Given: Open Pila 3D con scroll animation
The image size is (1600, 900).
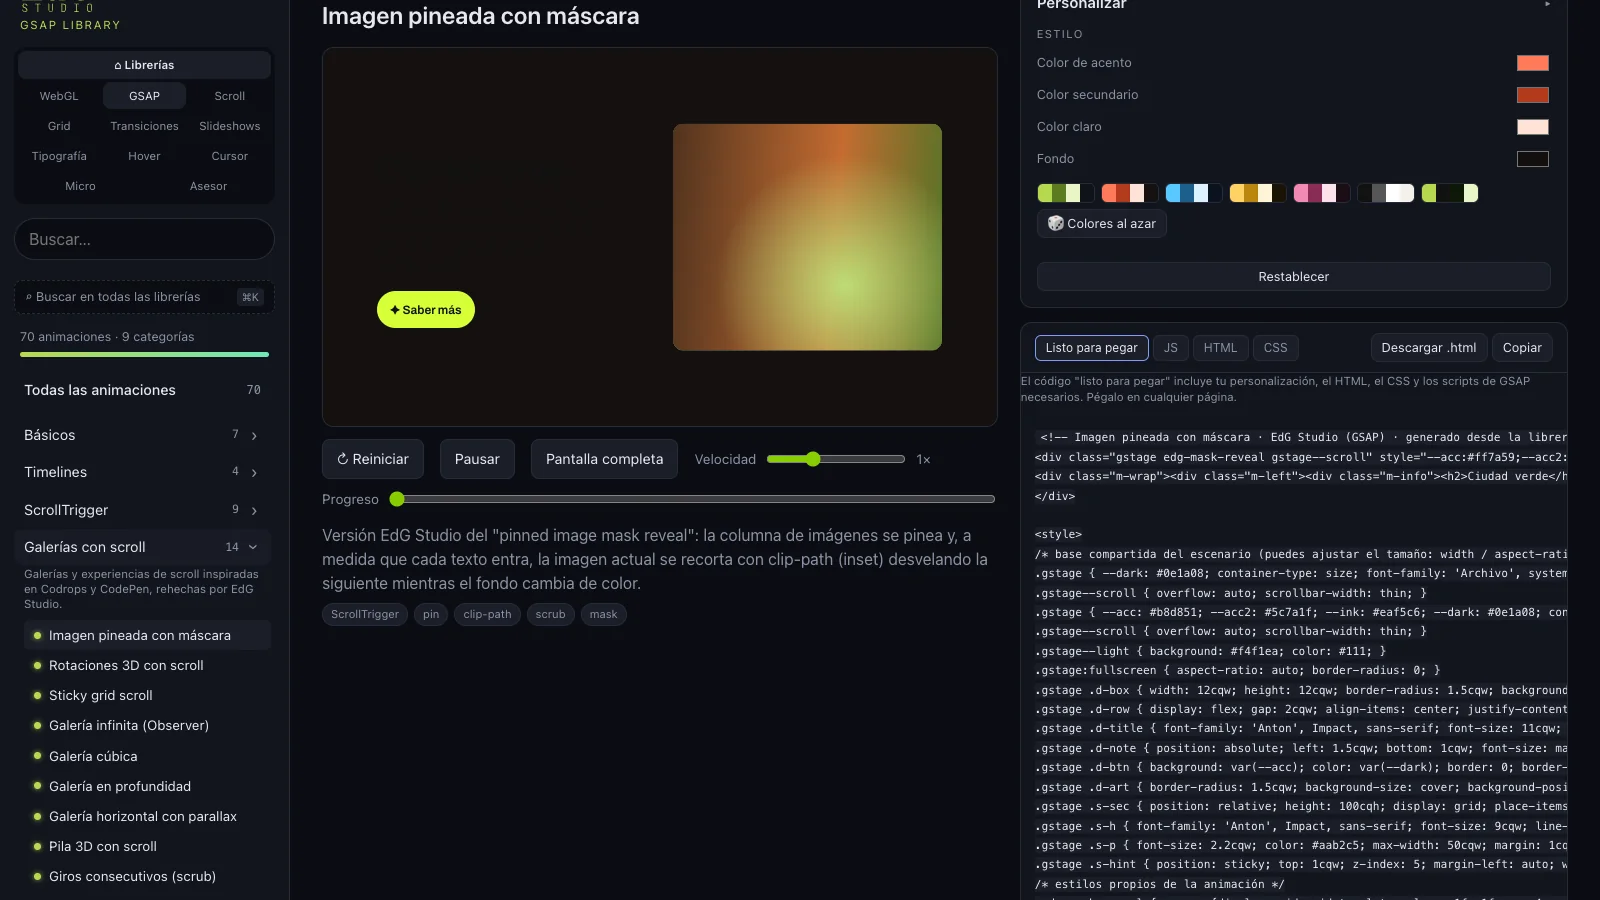Looking at the screenshot, I should pyautogui.click(x=147, y=846).
